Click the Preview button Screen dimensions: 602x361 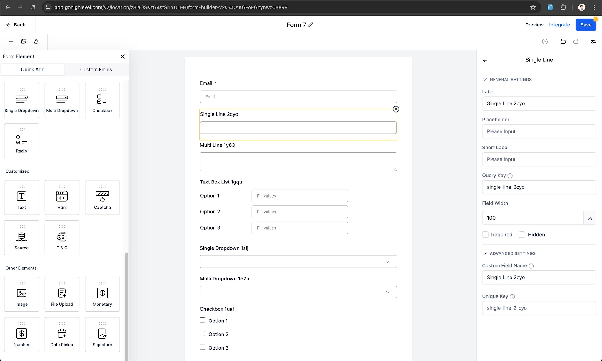[534, 25]
